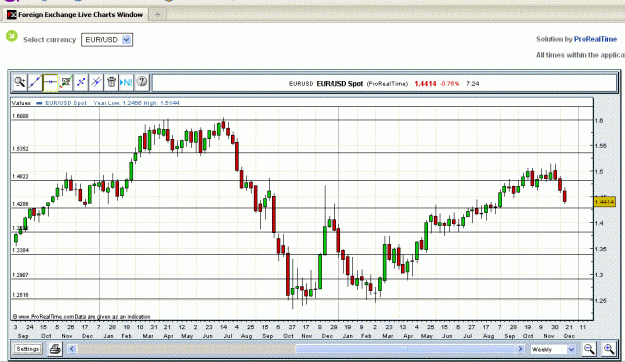Click the 7:24 time in header

point(472,84)
